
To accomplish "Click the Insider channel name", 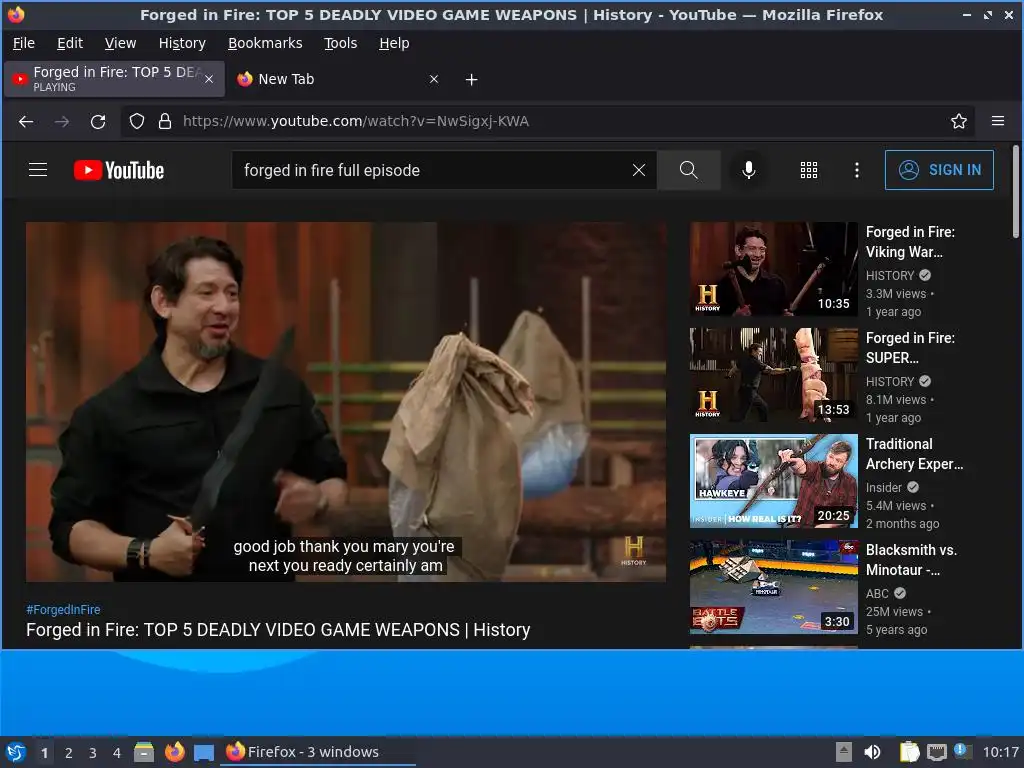I will (884, 487).
